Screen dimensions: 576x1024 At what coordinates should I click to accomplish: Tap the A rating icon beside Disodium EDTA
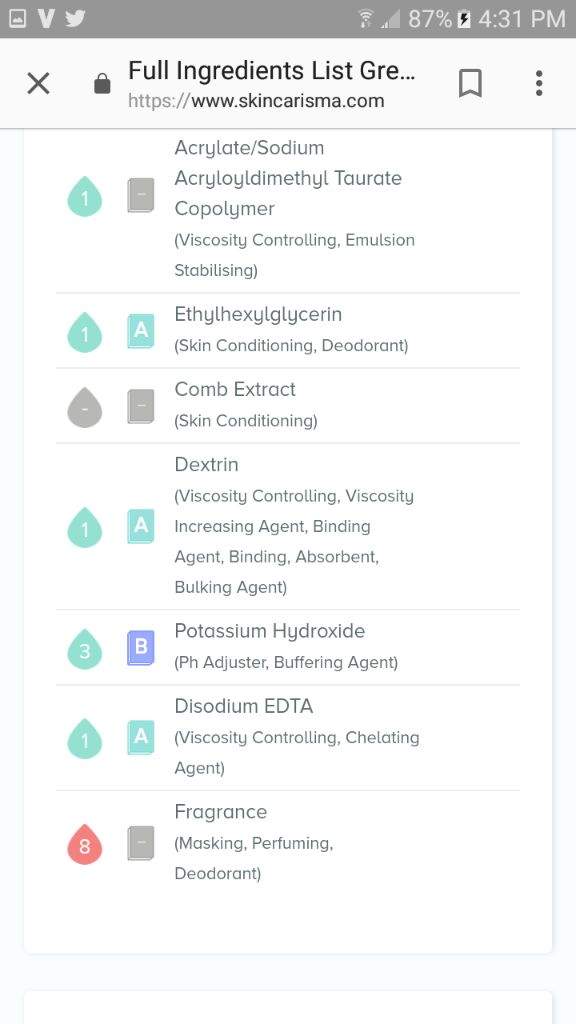(141, 737)
